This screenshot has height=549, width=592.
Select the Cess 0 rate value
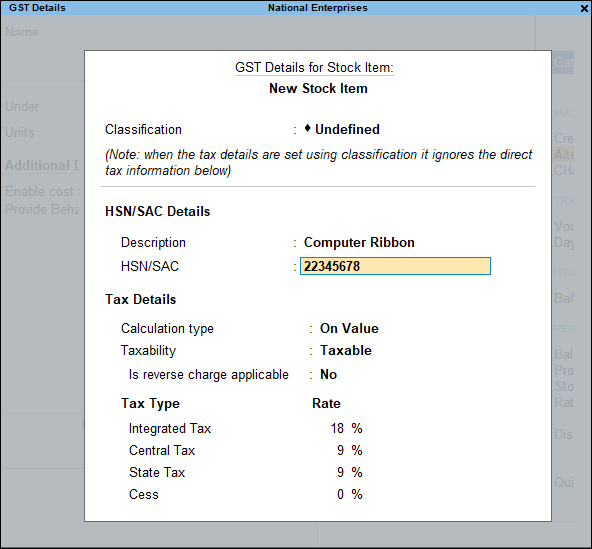[x=341, y=494]
